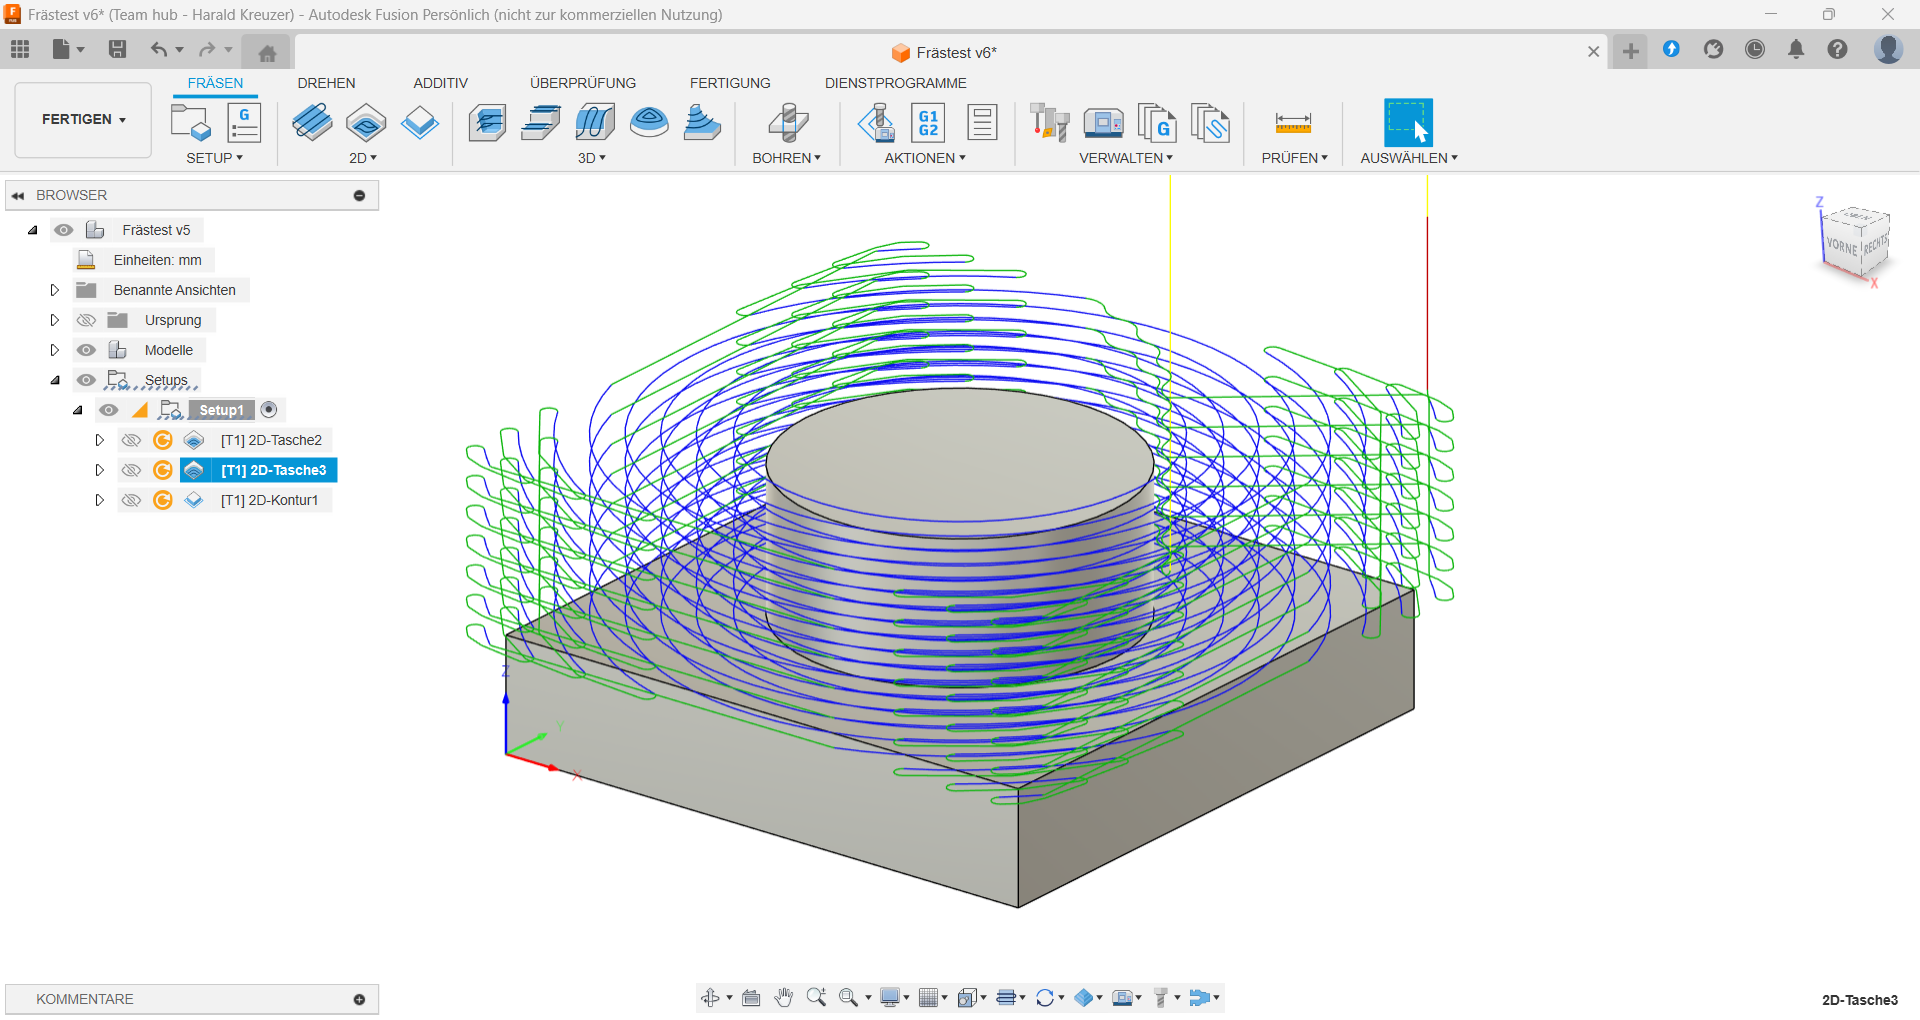Viewport: 1920px width, 1020px height.
Task: Switch to the FERTIGUNG tab
Action: tap(730, 83)
